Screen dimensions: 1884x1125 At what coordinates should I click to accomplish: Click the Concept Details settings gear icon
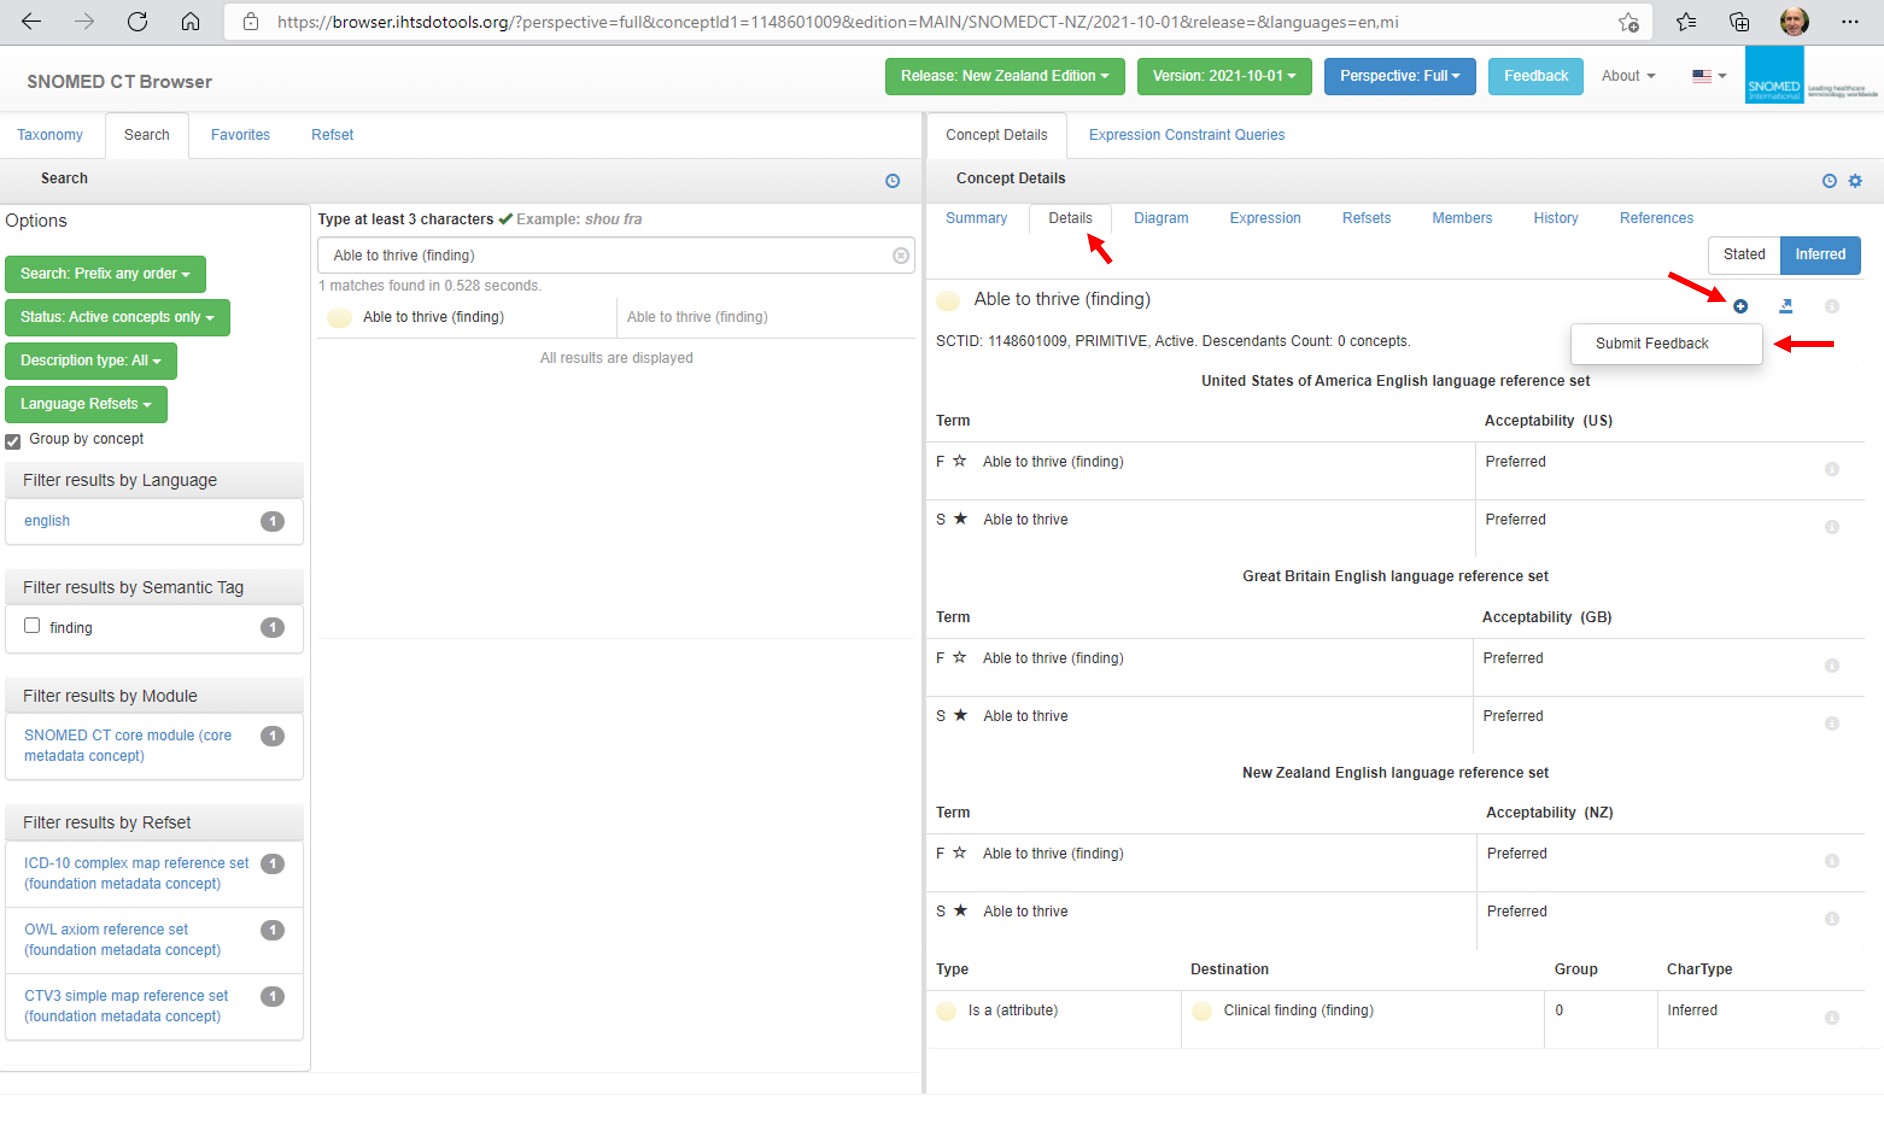(1855, 181)
